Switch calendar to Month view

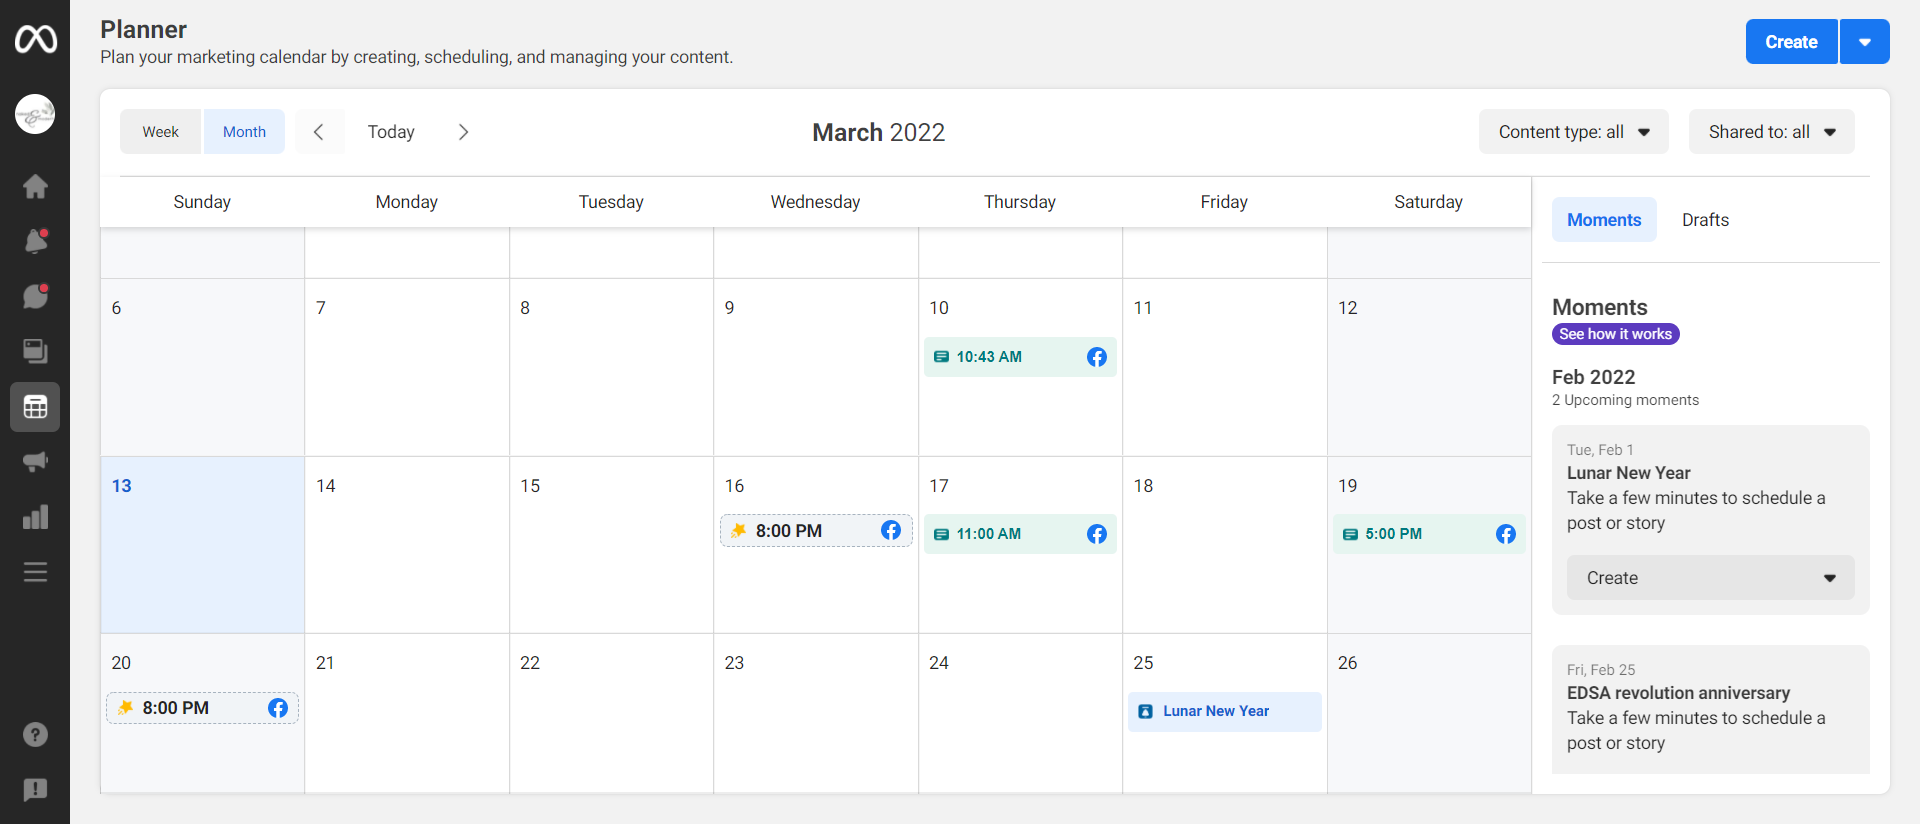point(244,132)
